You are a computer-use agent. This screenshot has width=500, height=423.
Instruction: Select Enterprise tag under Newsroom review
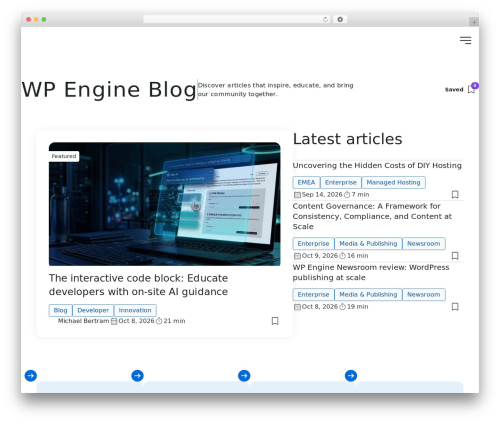[x=313, y=295]
